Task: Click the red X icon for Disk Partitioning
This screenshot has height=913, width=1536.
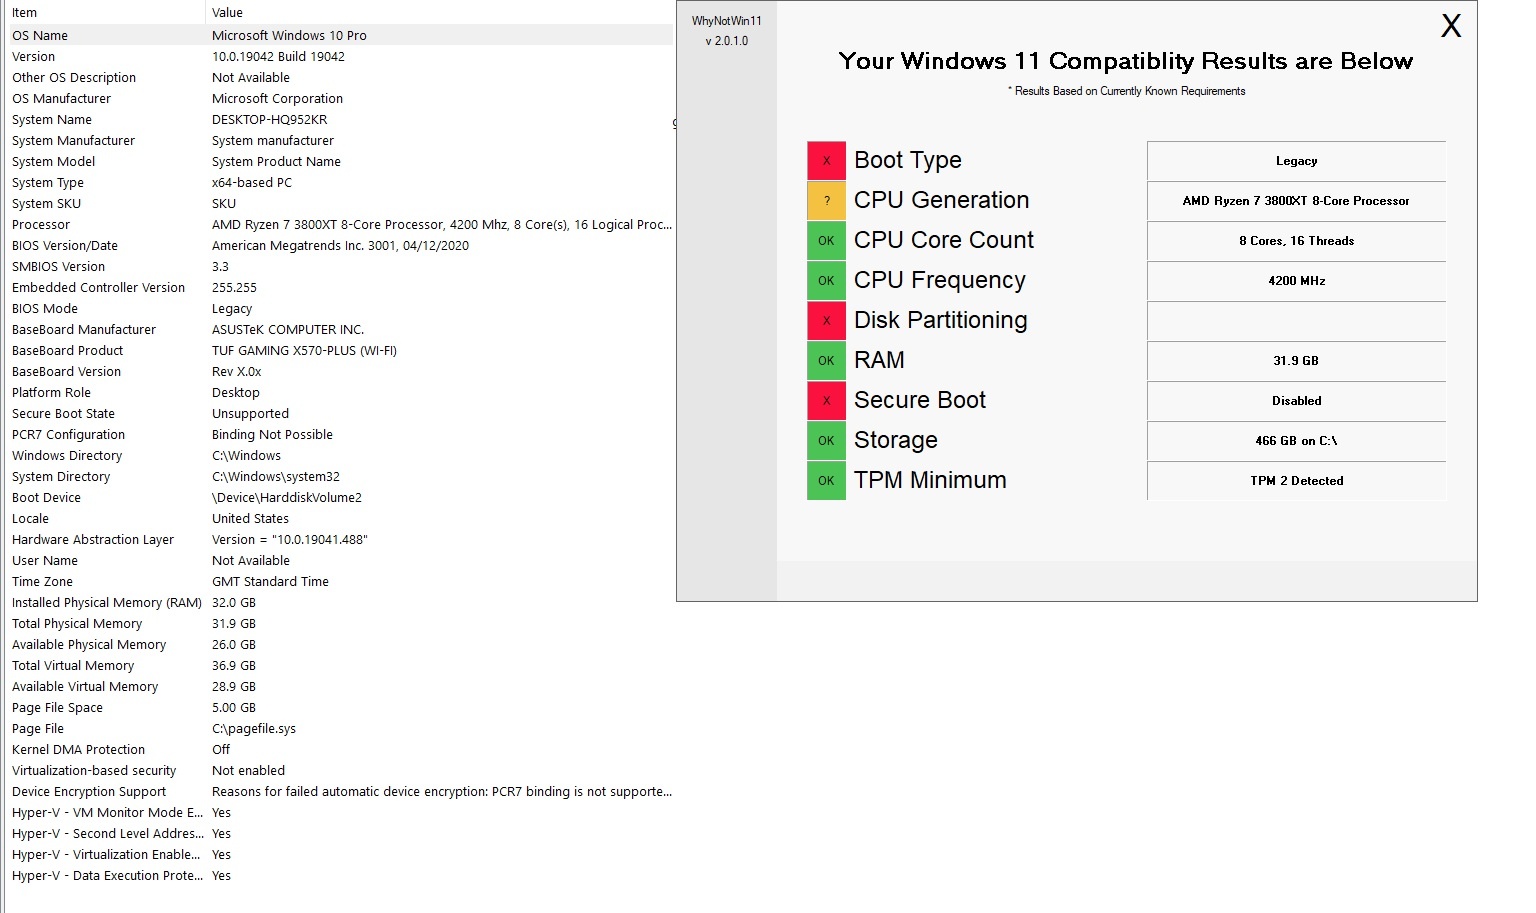Action: 826,320
